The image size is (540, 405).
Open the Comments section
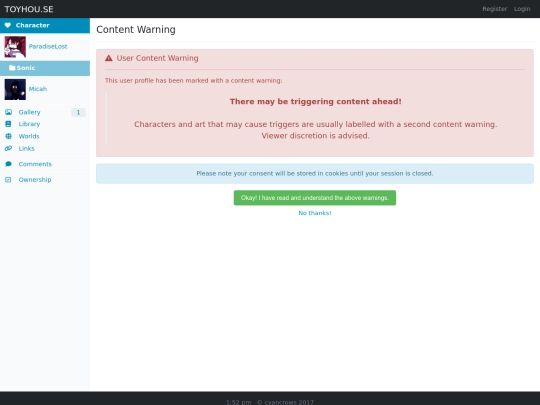(35, 164)
